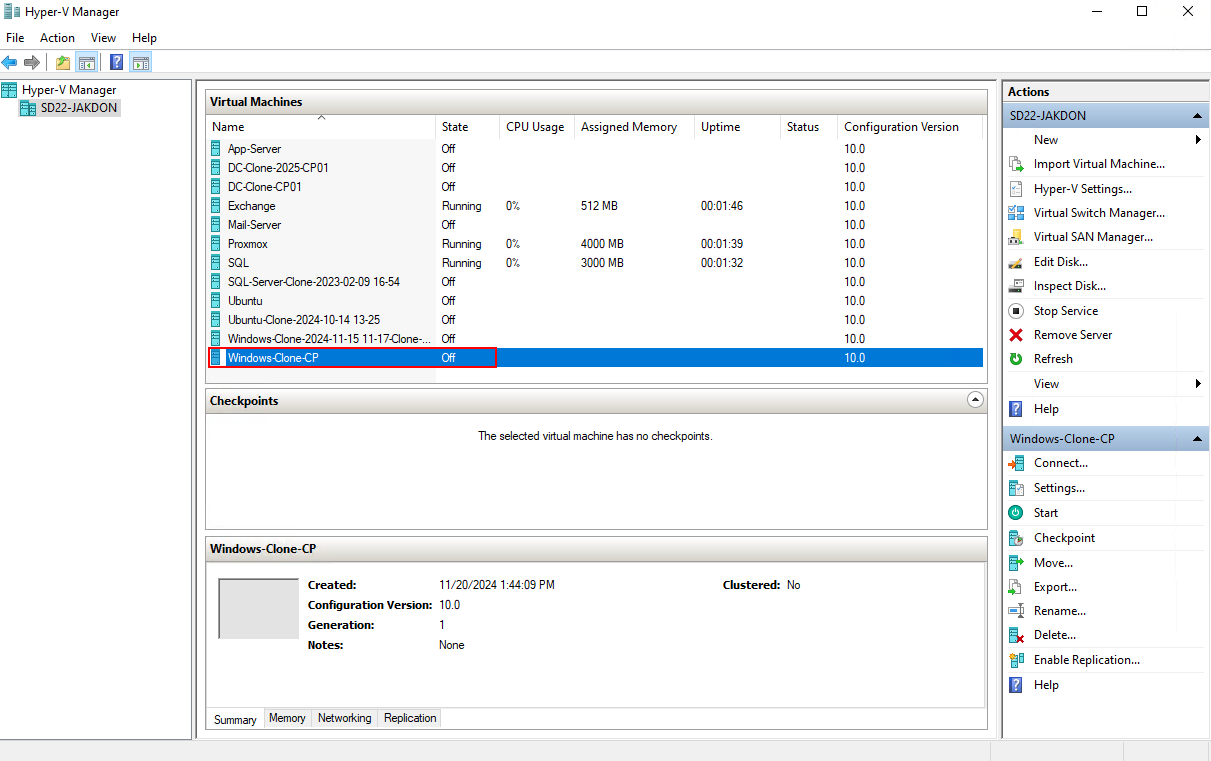Viewport: 1211px width, 761px height.
Task: Click the Up one level folder icon
Action: [x=63, y=62]
